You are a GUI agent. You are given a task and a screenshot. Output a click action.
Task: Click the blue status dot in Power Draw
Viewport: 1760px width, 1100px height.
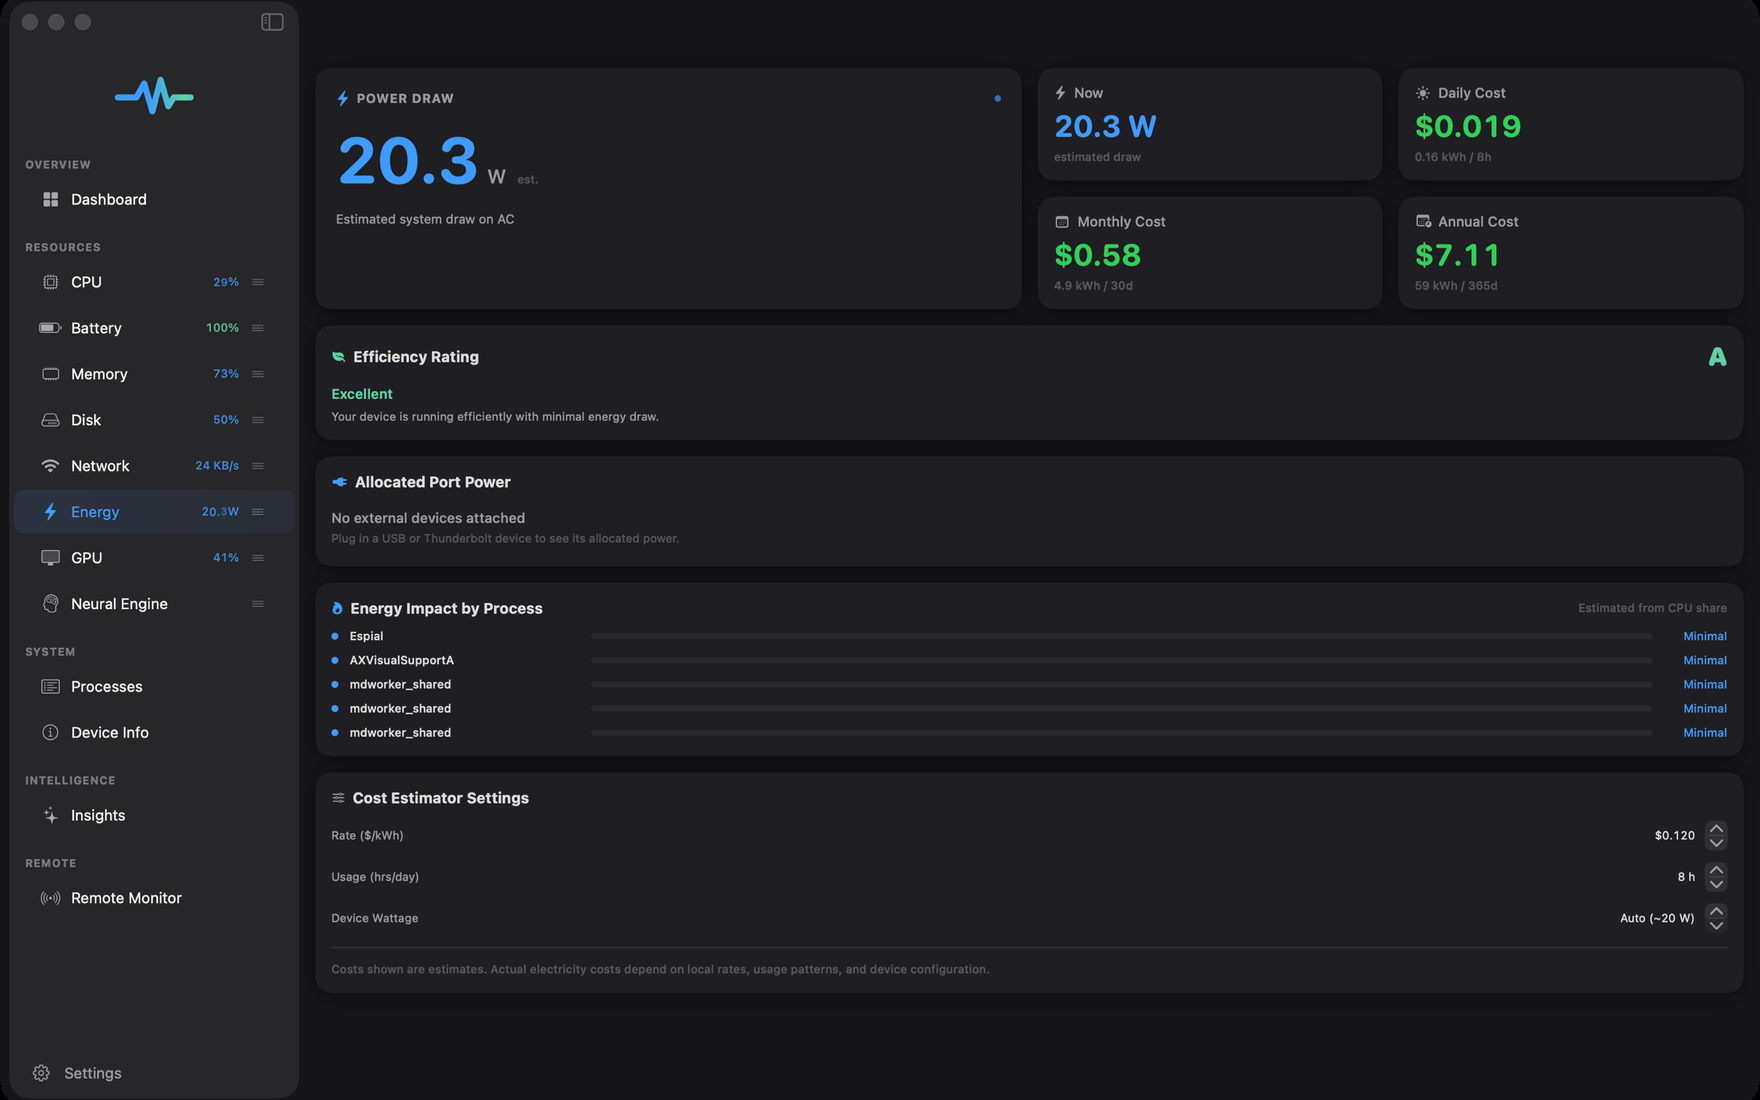(997, 98)
